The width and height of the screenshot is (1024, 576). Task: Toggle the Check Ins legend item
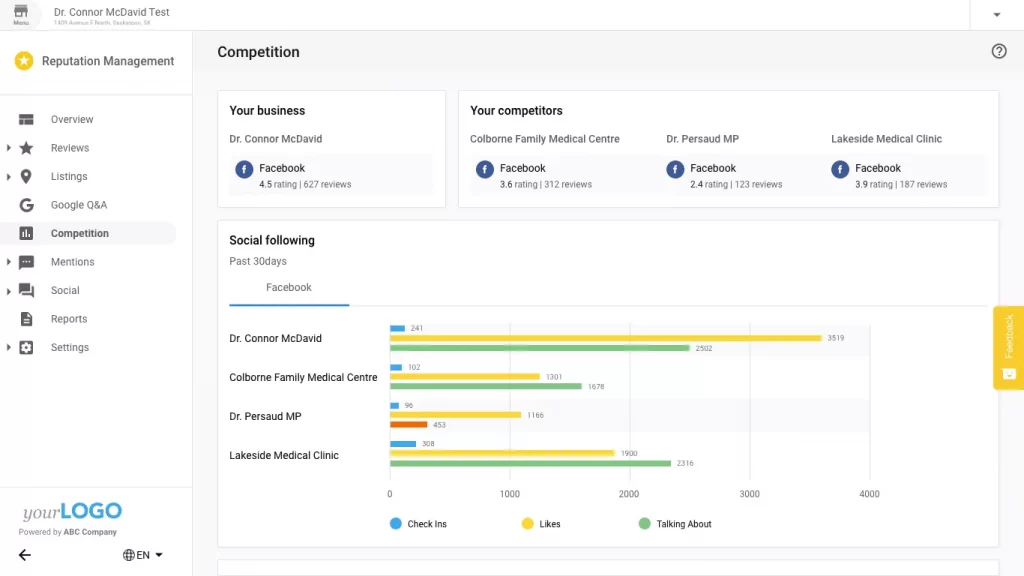tap(418, 524)
